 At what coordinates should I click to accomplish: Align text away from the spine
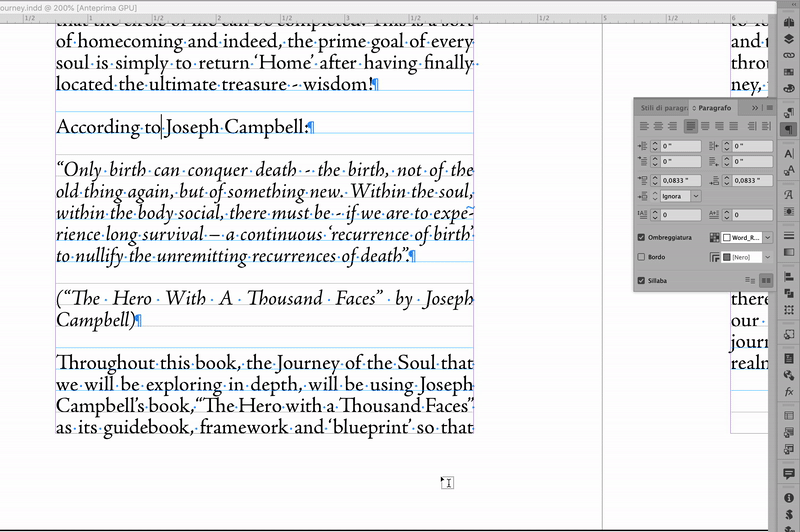pos(766,126)
